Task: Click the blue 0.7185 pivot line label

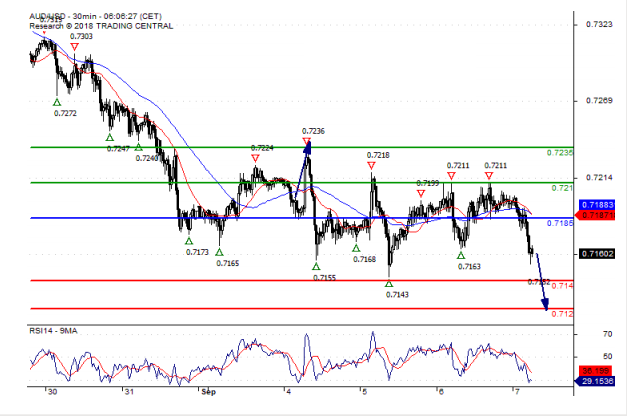Action: (560, 224)
